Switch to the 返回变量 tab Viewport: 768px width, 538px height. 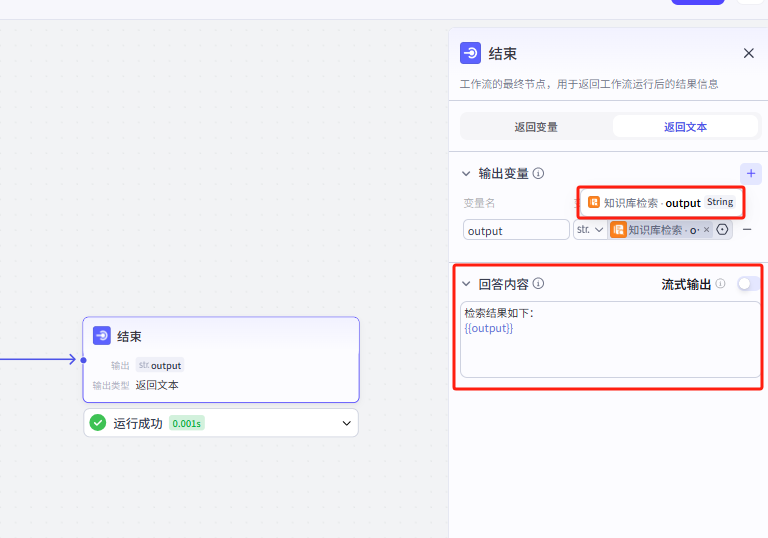point(536,127)
